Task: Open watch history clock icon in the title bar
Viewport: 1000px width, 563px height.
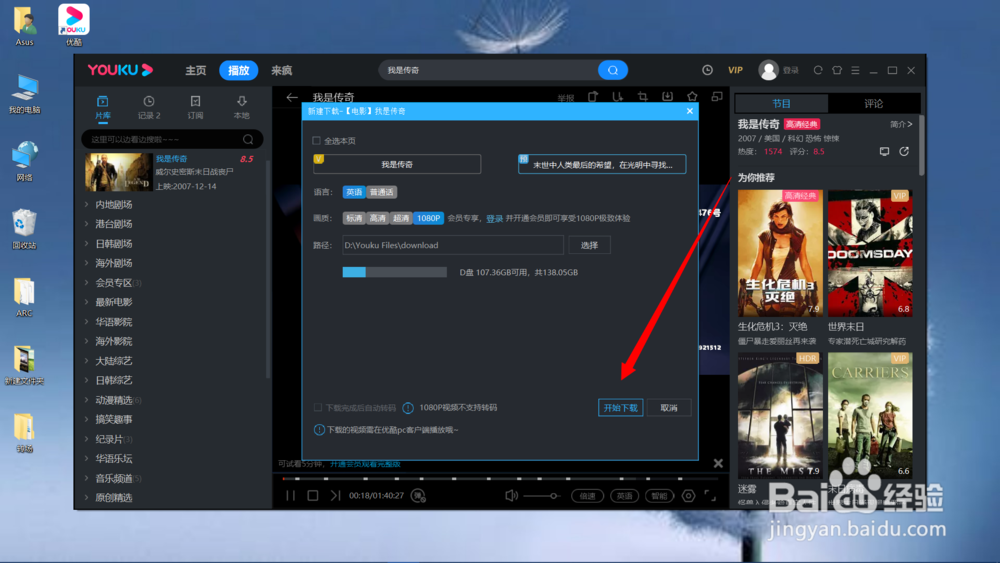Action: tap(707, 70)
